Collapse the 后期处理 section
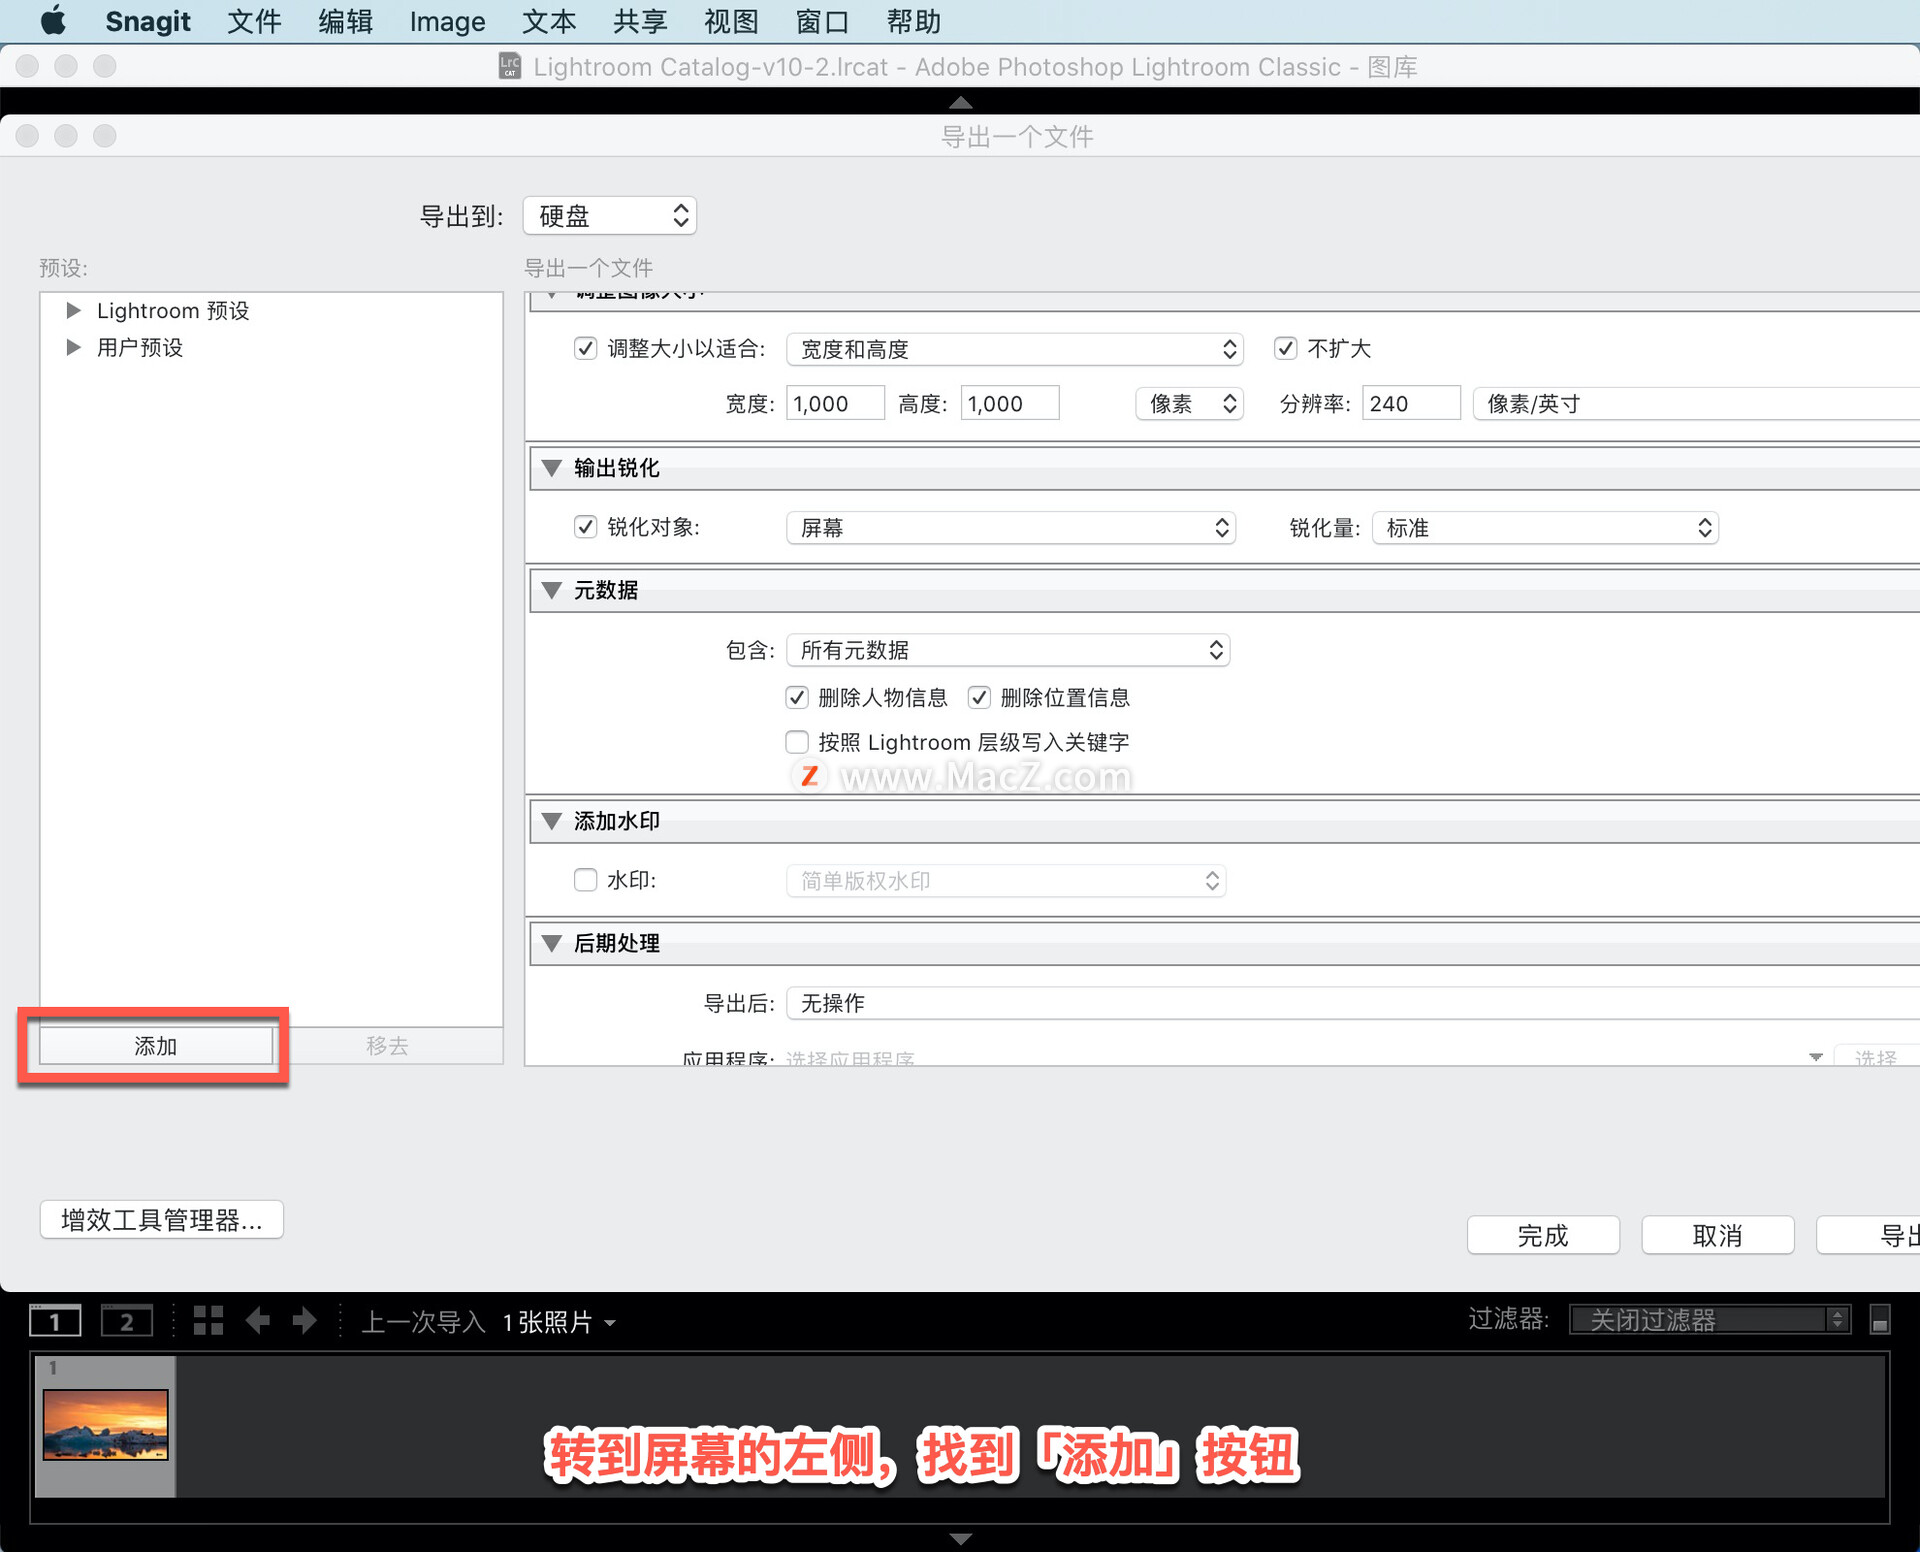Viewport: 1920px width, 1552px height. pos(551,943)
